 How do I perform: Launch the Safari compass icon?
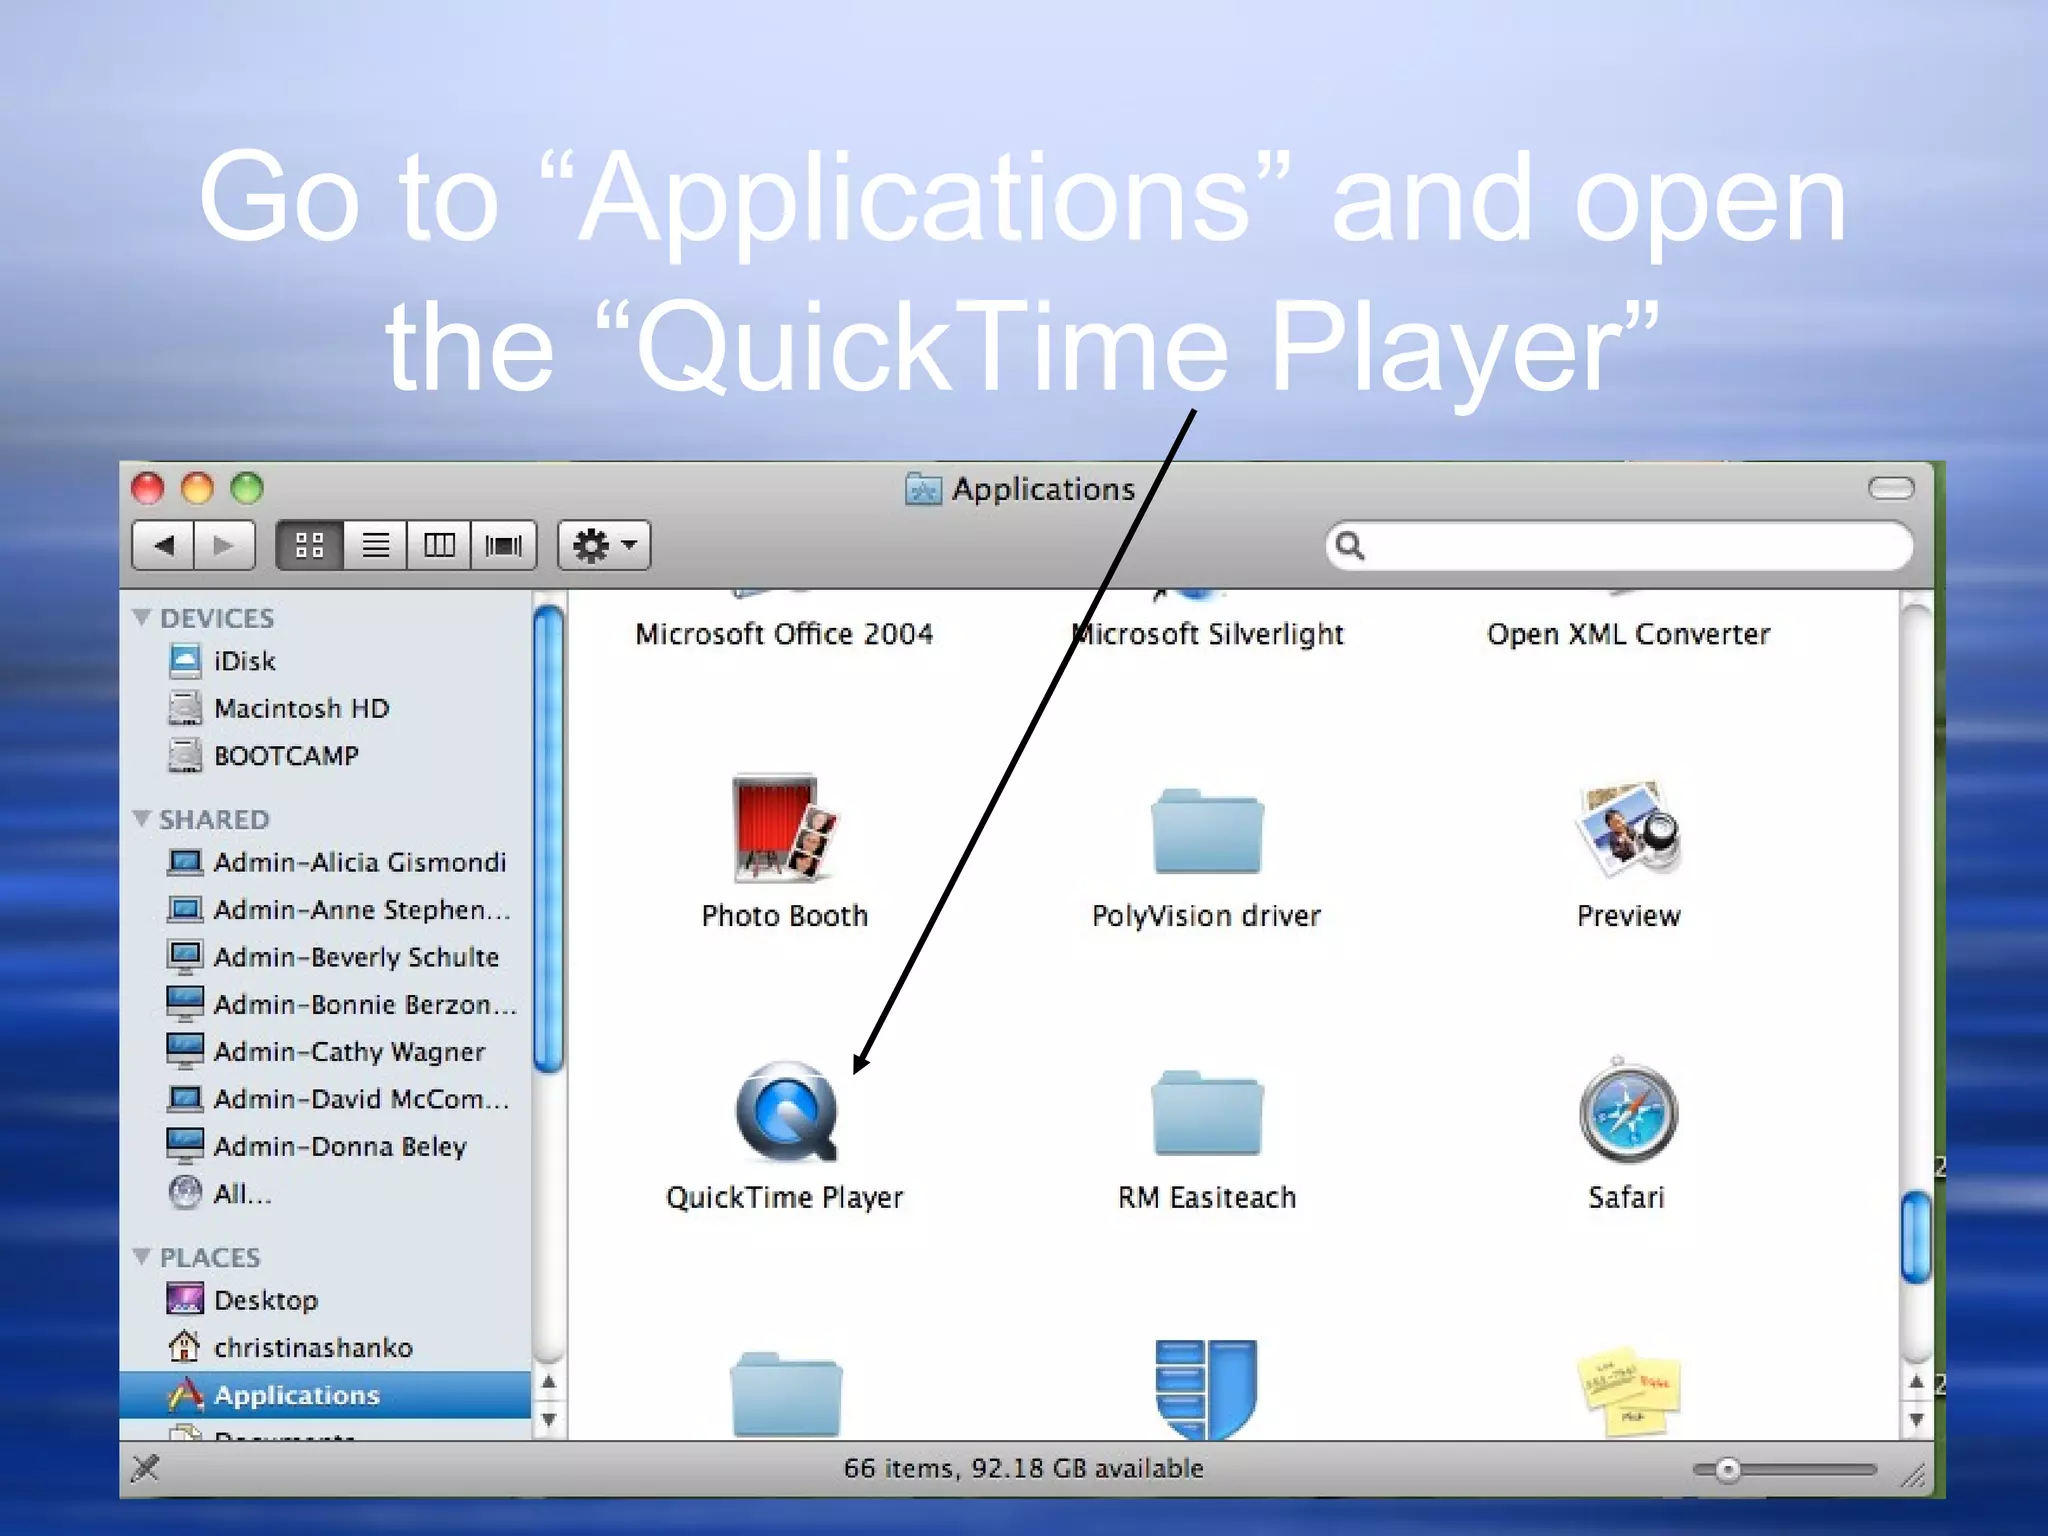(x=1628, y=1112)
